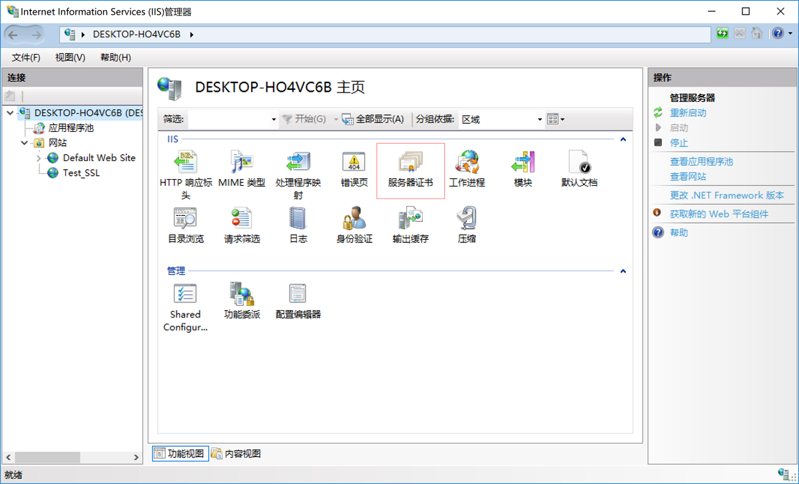Click the connection toolbar icon under 连接

[x=10, y=96]
